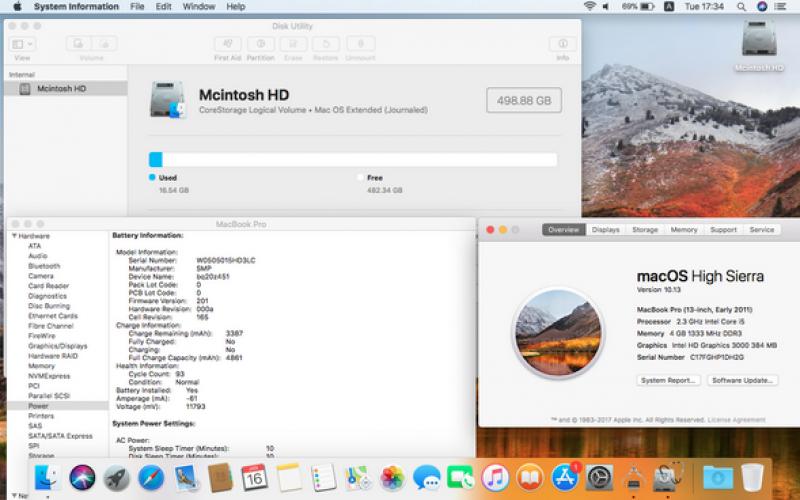Open the View dropdown in Disk Utility
Image resolution: width=800 pixels, height=500 pixels.
click(22, 44)
